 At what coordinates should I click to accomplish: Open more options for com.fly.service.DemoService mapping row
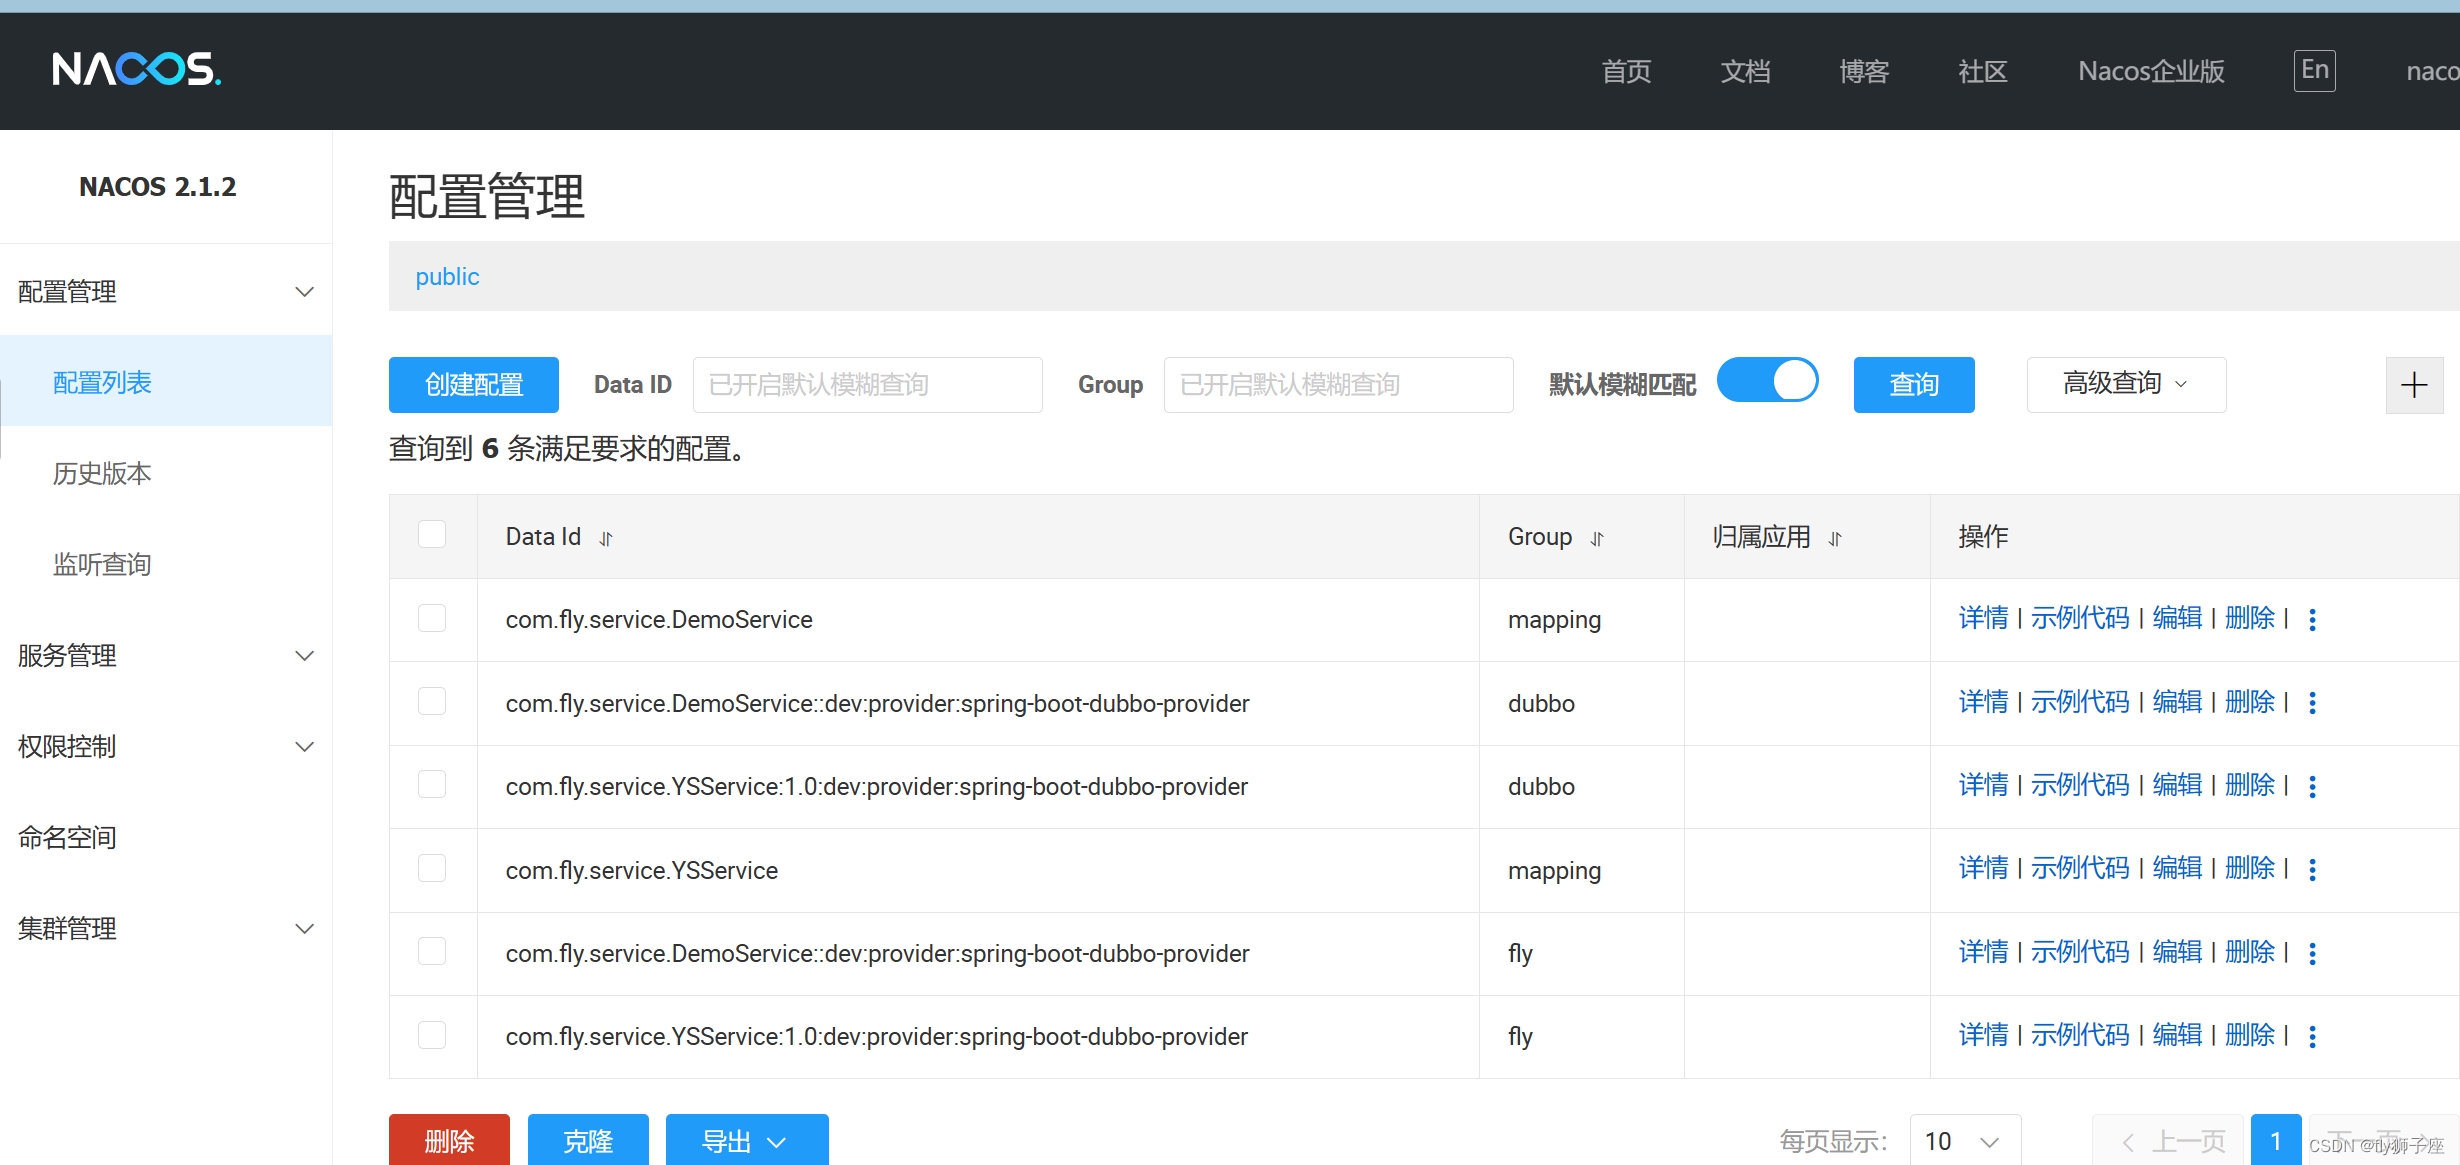click(2312, 620)
